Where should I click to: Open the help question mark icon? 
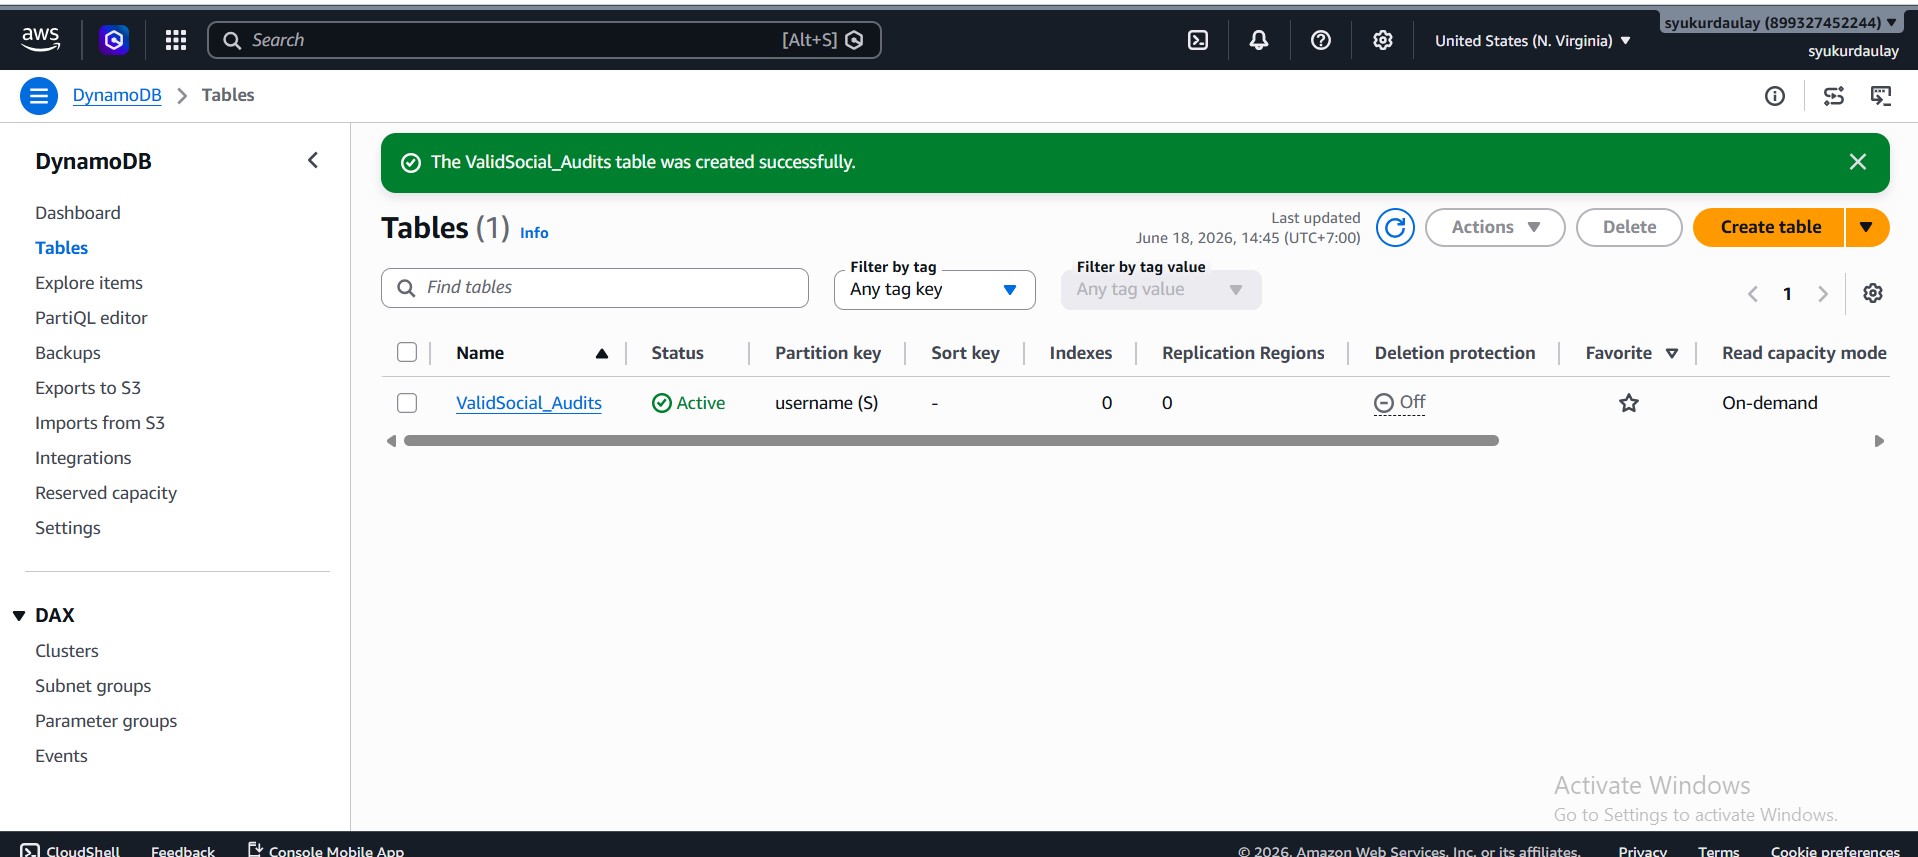1321,40
